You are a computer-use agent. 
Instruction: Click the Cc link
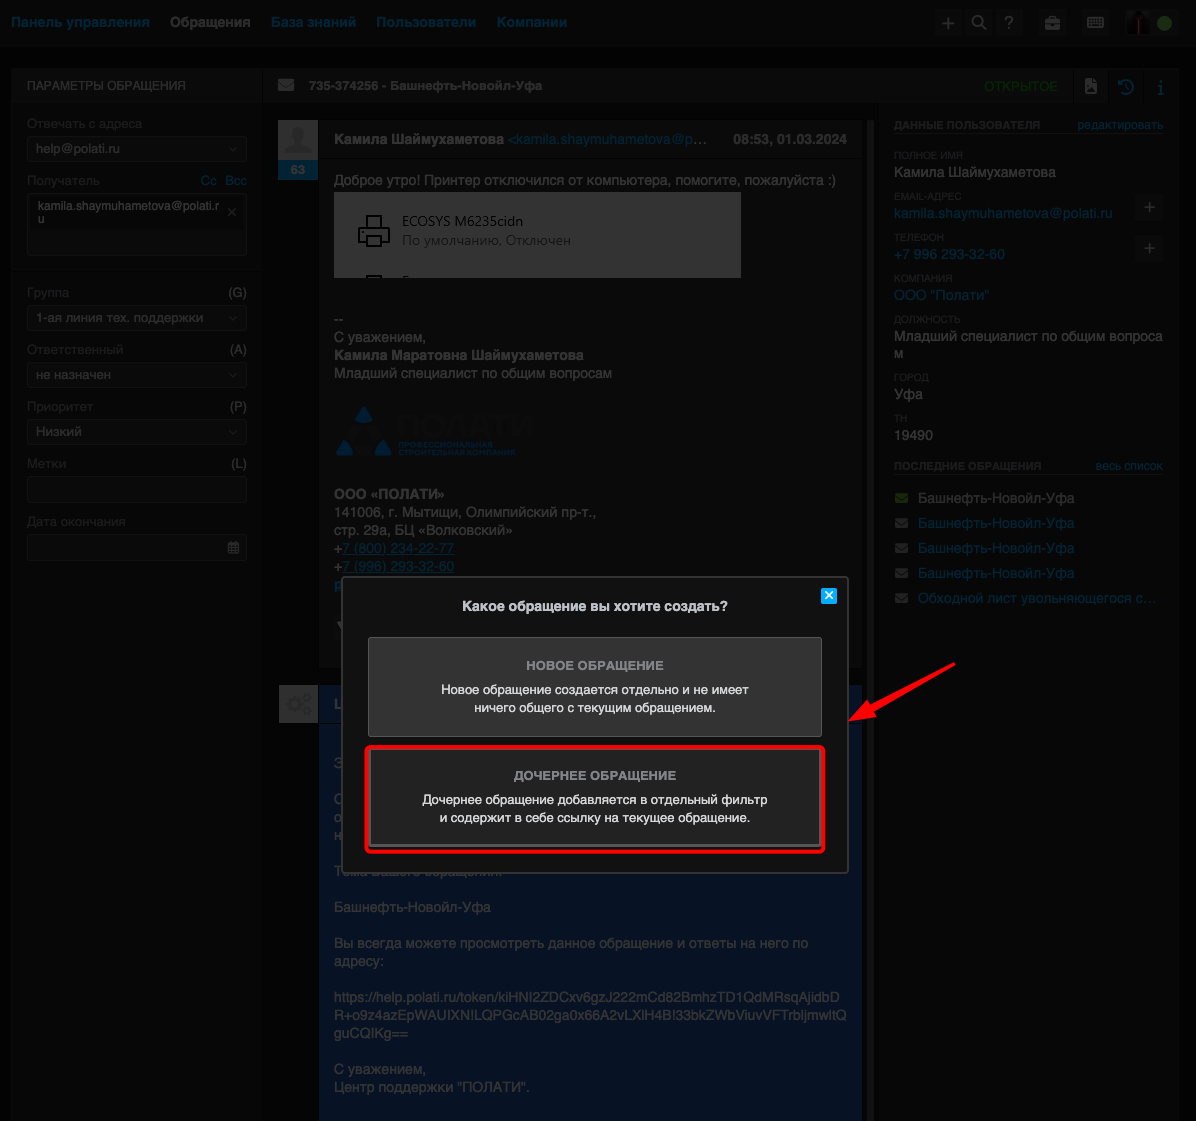click(209, 181)
